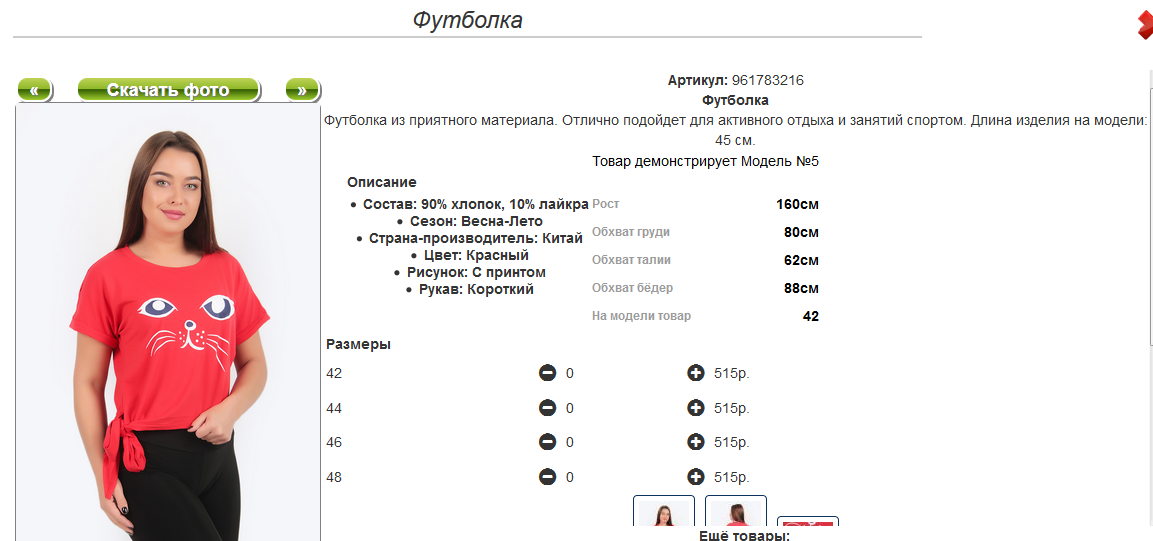This screenshot has height=541, width=1153.
Task: Click the size 48 quantity value
Action: click(570, 478)
